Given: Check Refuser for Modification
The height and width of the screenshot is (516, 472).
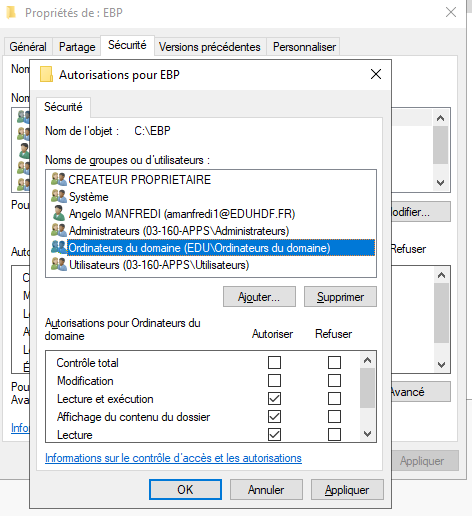Looking at the screenshot, I should (334, 380).
